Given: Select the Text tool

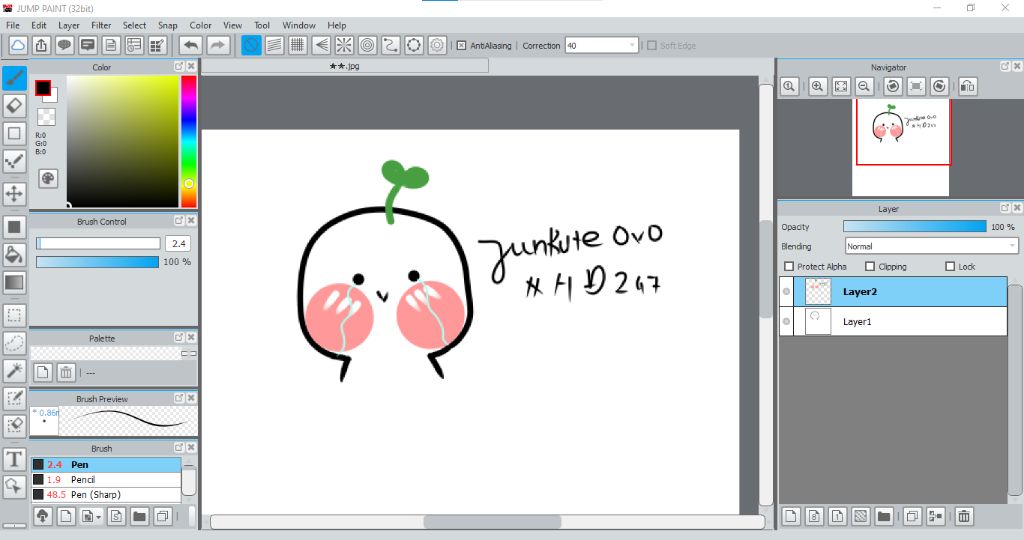Looking at the screenshot, I should 14,459.
